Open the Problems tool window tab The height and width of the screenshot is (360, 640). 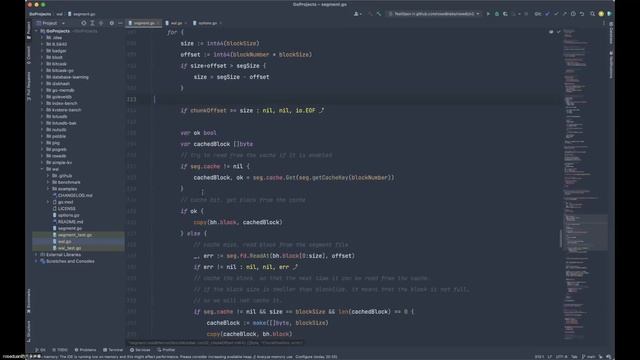coord(85,350)
